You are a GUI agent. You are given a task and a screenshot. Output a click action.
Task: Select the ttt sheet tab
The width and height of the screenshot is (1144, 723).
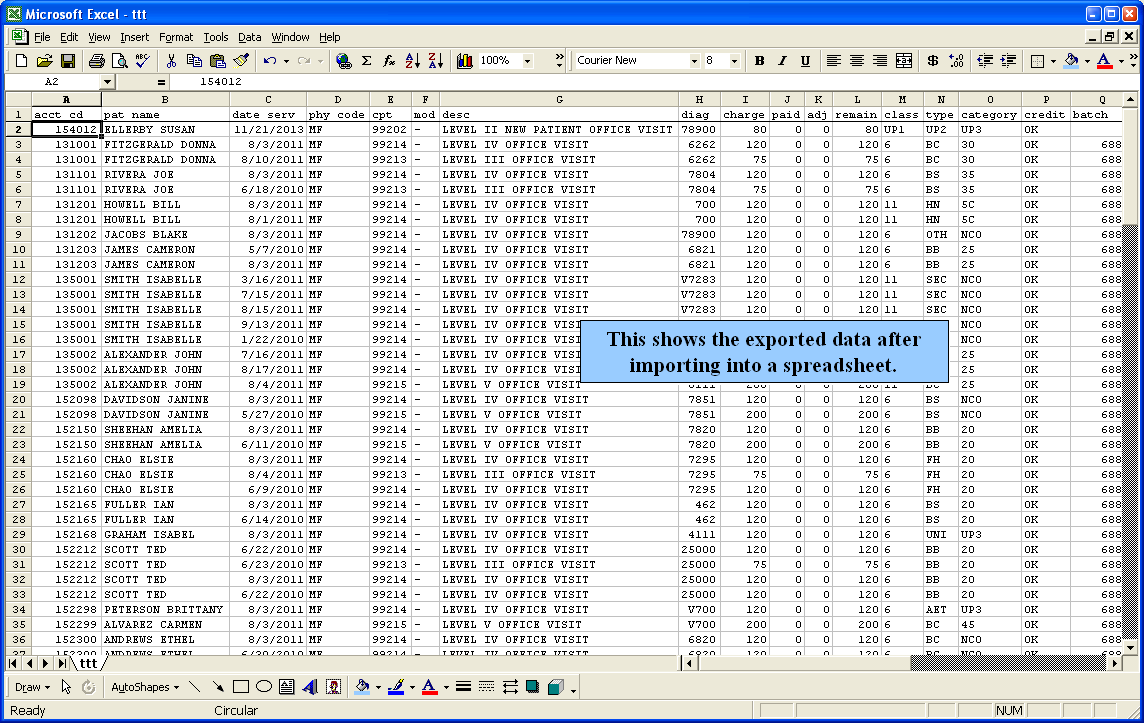88,663
